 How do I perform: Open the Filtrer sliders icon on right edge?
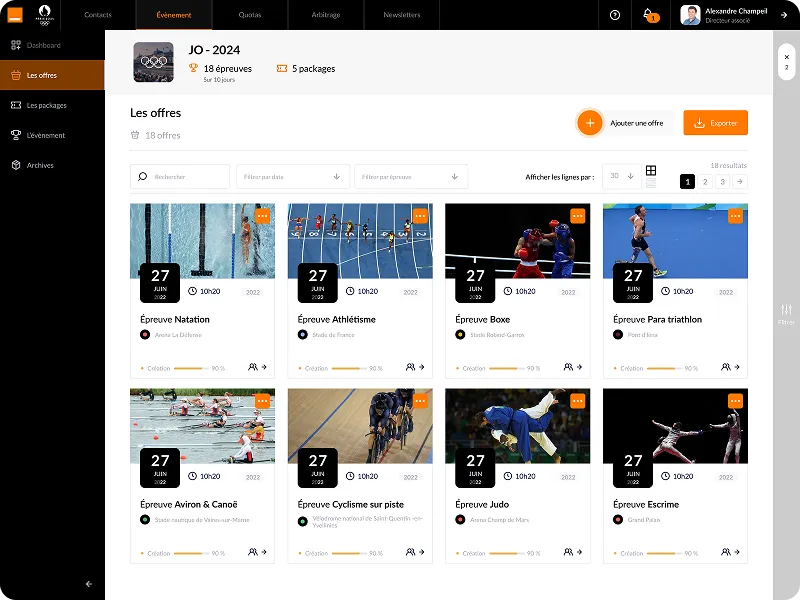pos(787,309)
